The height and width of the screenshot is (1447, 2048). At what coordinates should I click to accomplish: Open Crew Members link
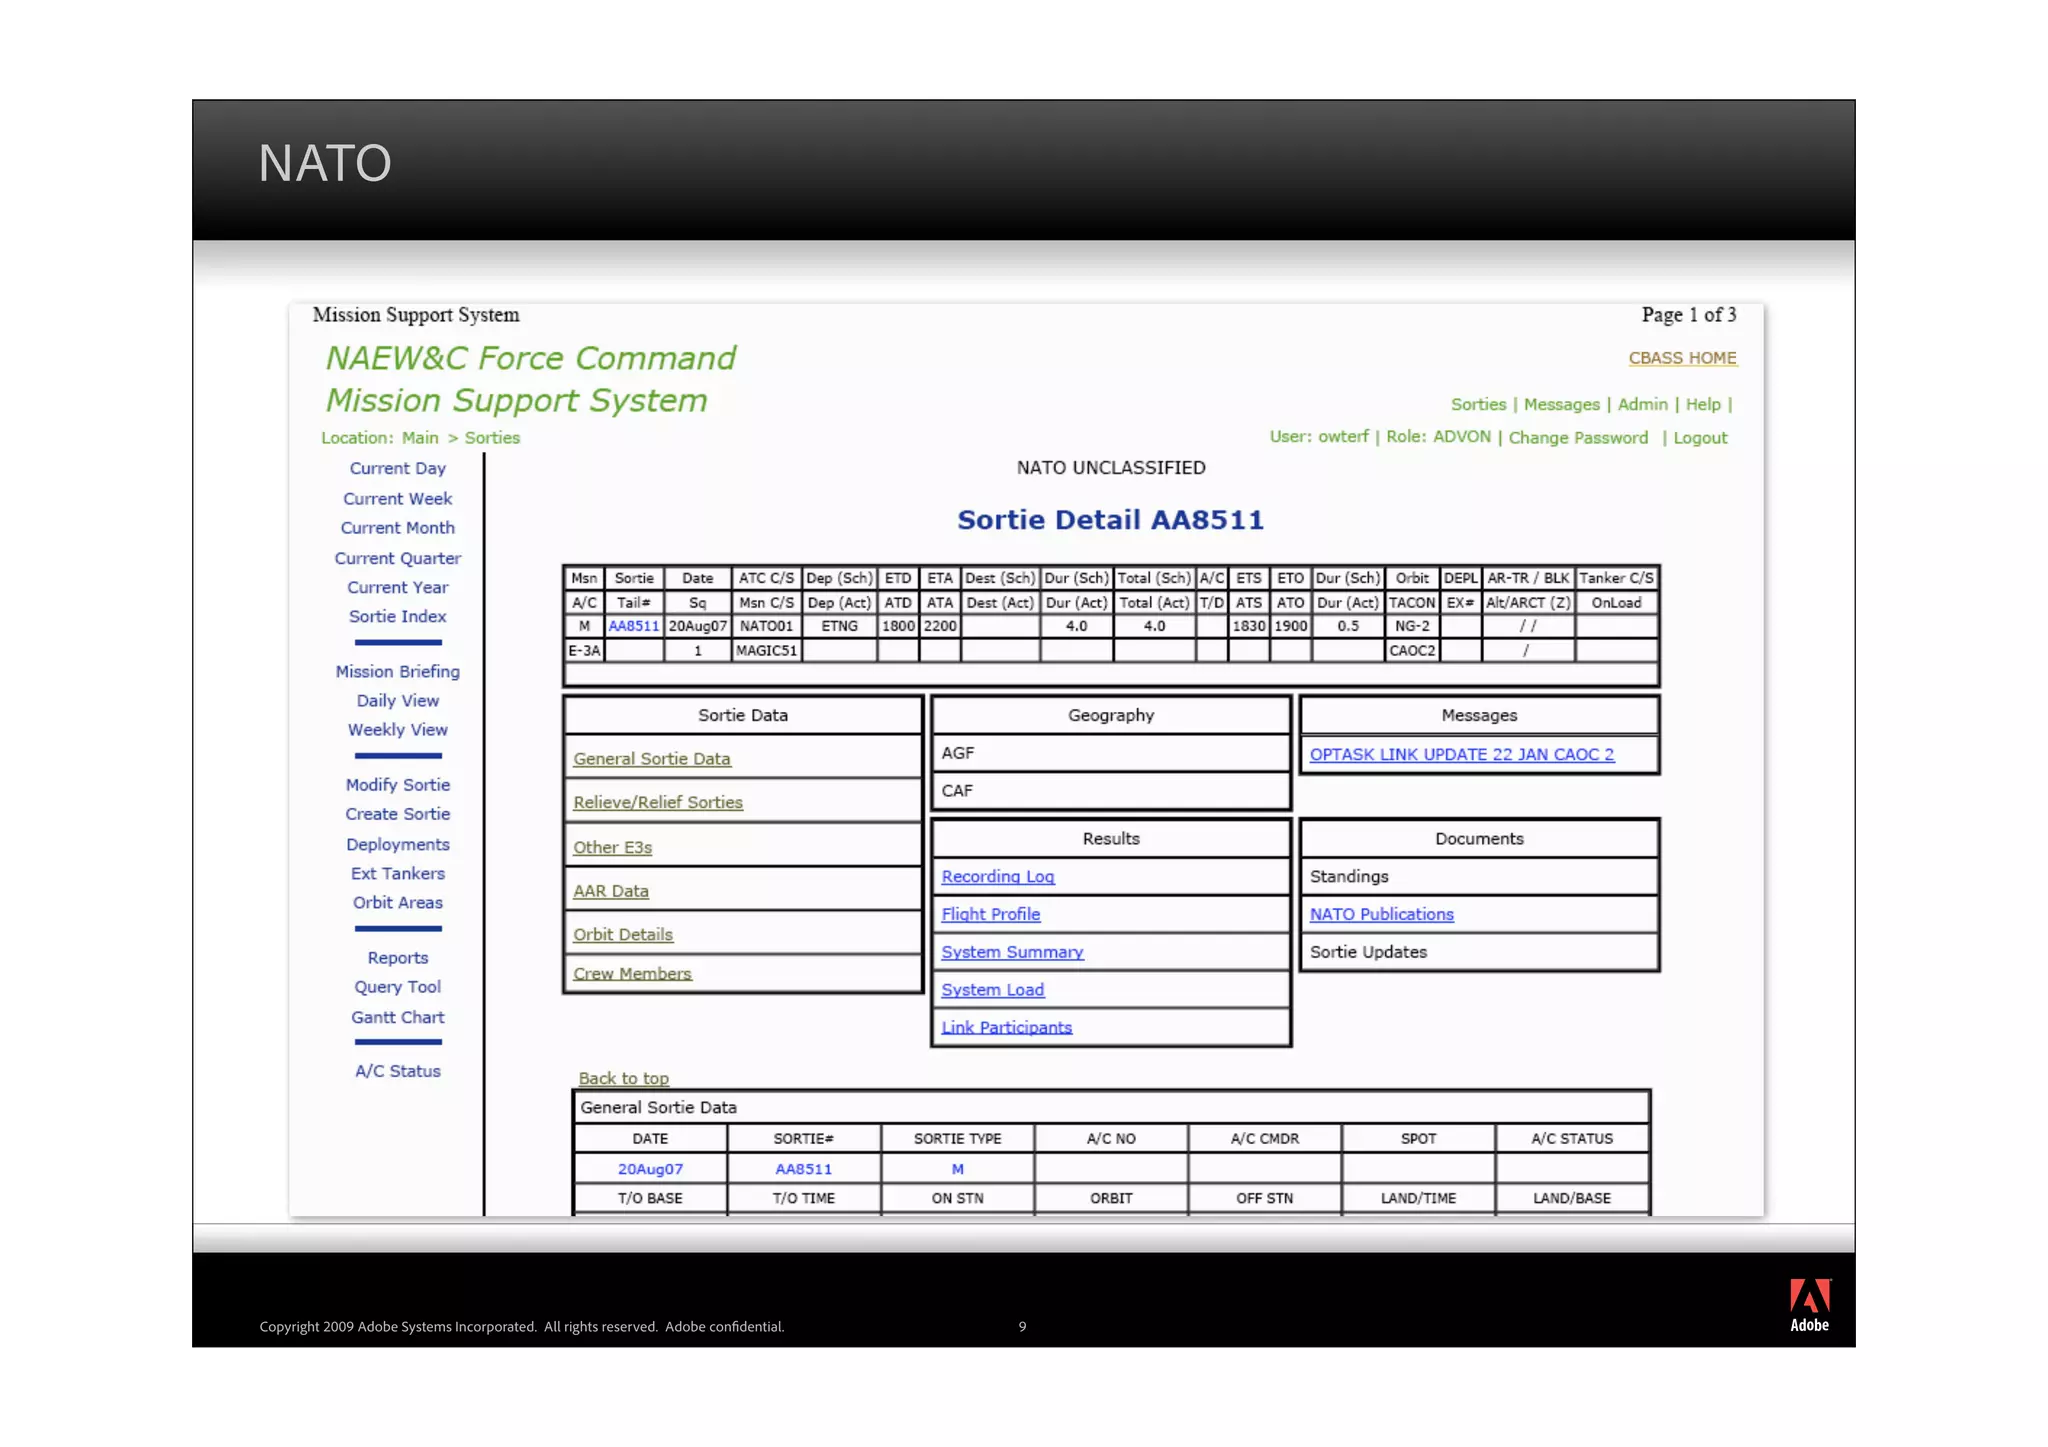tap(632, 973)
